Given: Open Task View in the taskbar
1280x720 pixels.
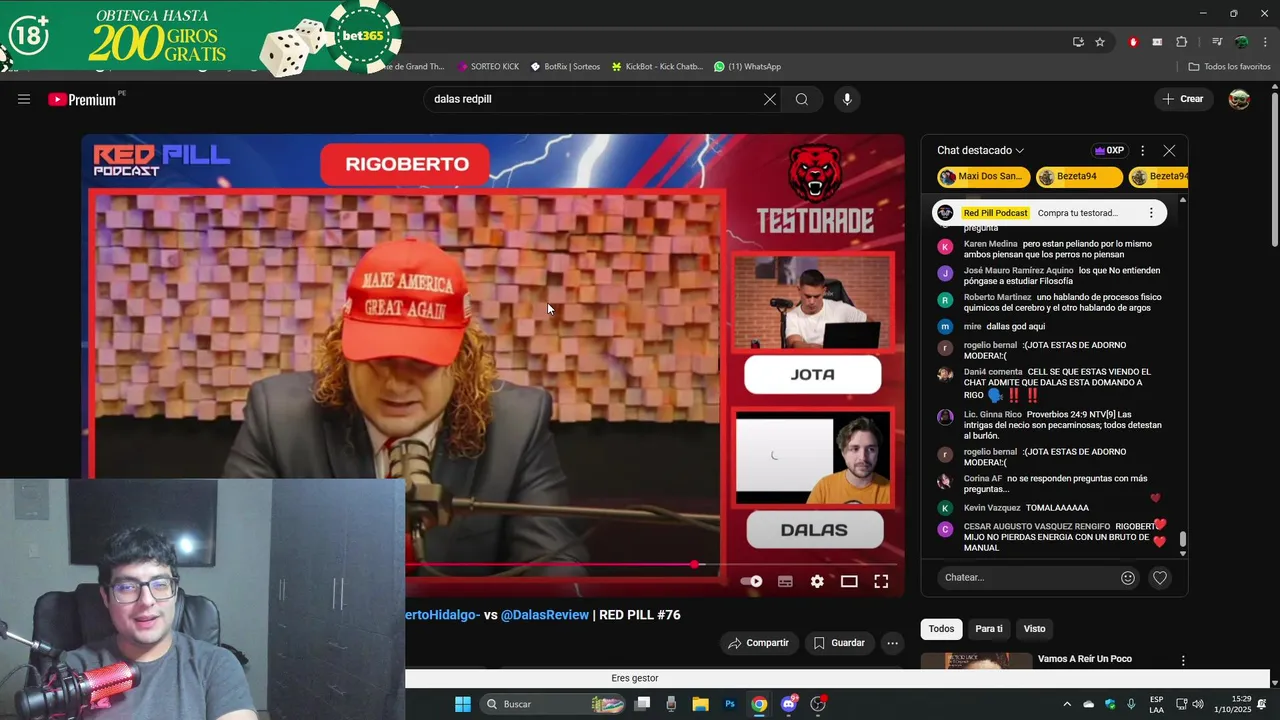Looking at the screenshot, I should 642,704.
